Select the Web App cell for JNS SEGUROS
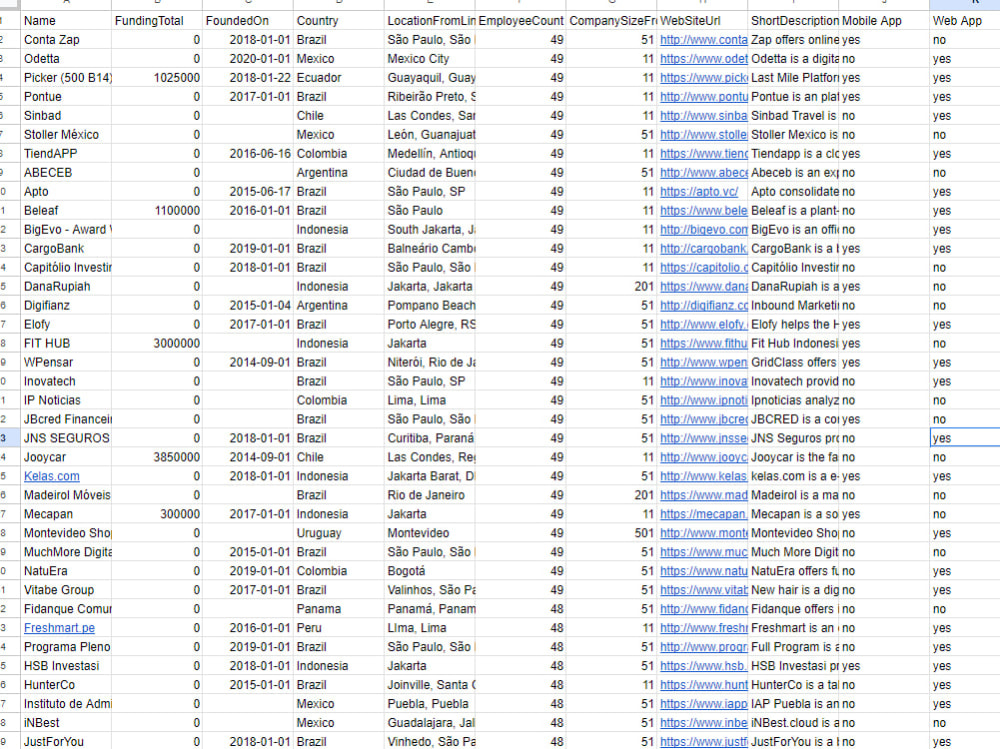Screen dimensions: 1000x749 click(x=965, y=438)
